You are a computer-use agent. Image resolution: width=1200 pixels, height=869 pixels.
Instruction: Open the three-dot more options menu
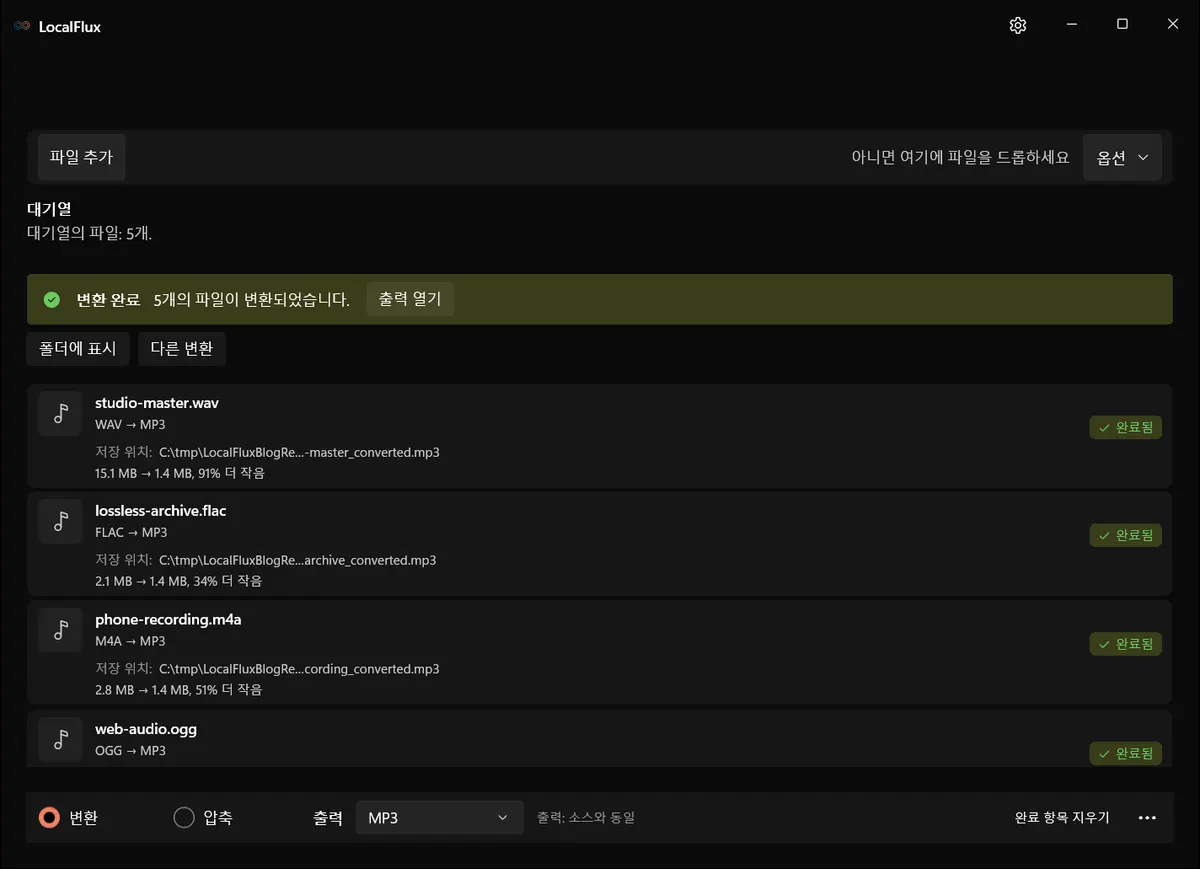click(1147, 818)
